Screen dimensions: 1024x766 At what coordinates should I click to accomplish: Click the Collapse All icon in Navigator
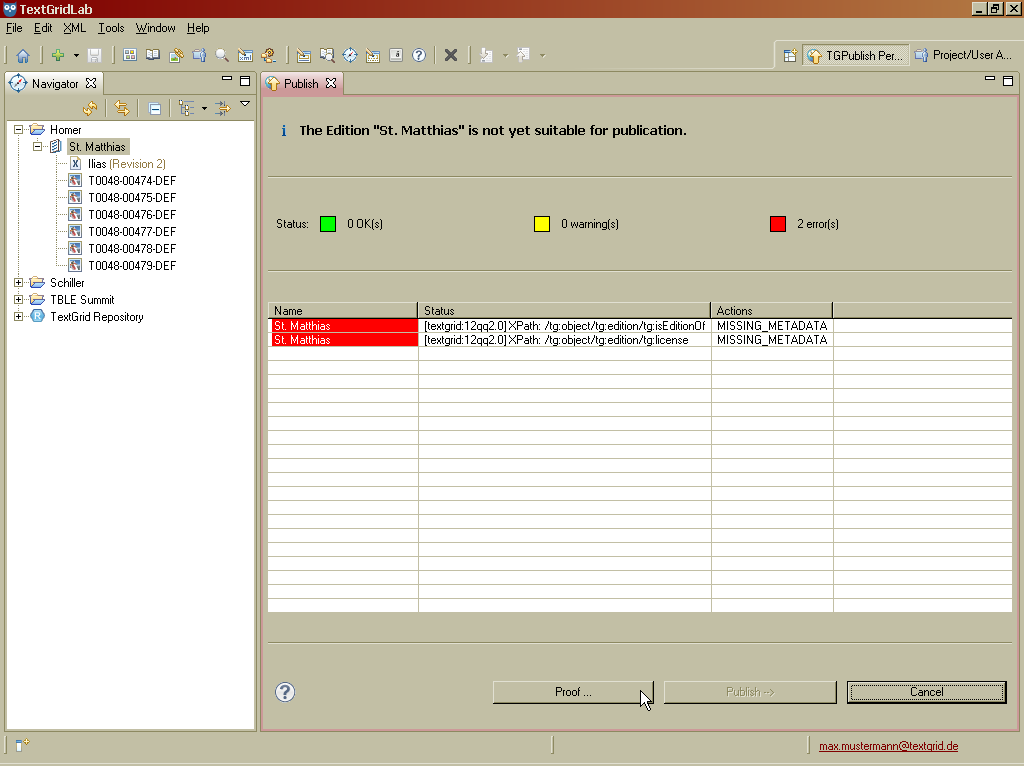(155, 108)
